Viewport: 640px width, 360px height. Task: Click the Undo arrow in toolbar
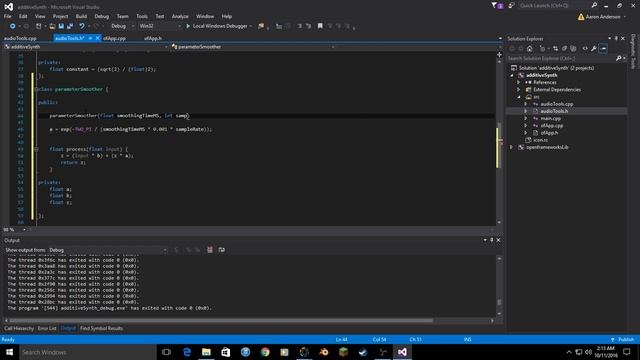pyautogui.click(x=82, y=26)
